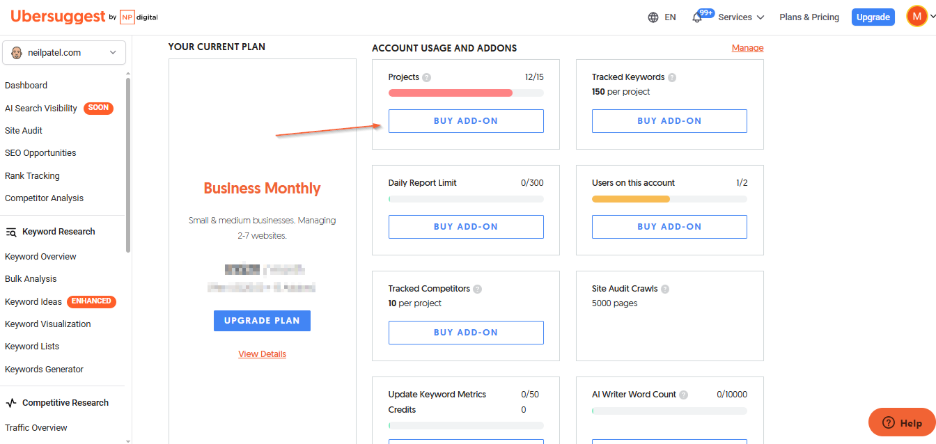Click help icon next to AI Writer Word Count

[683, 394]
